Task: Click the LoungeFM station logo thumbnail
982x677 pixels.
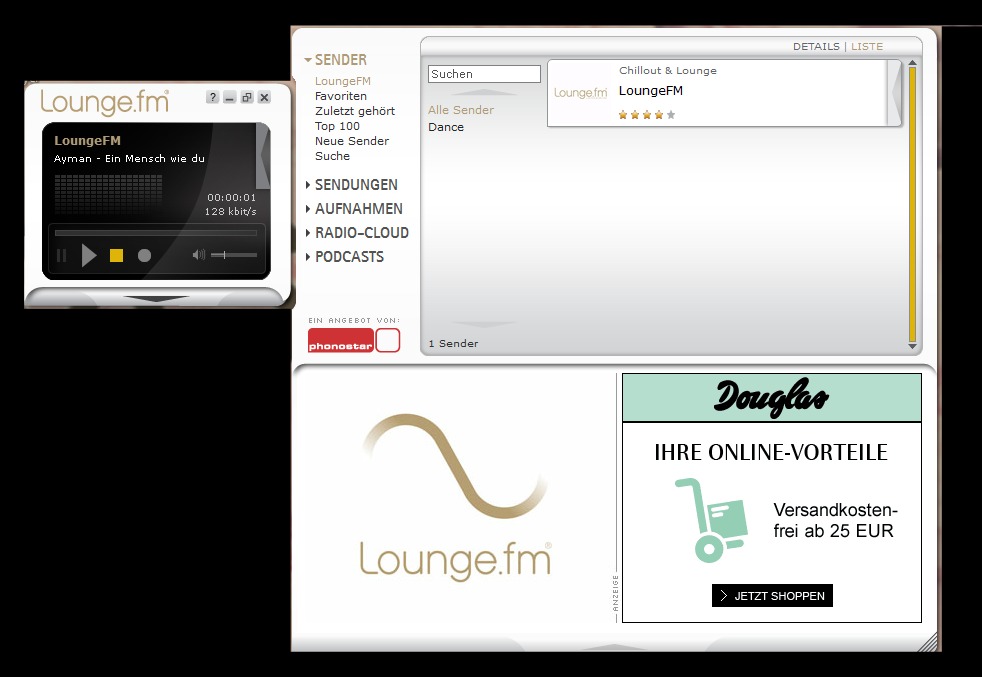Action: pyautogui.click(x=581, y=93)
